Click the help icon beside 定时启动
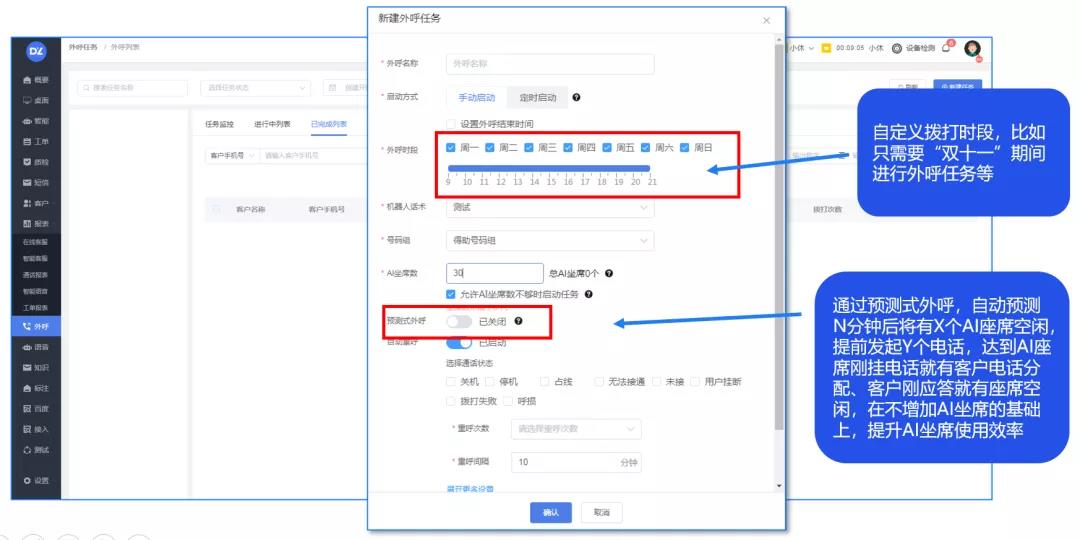This screenshot has height=540, width=1080. [576, 98]
